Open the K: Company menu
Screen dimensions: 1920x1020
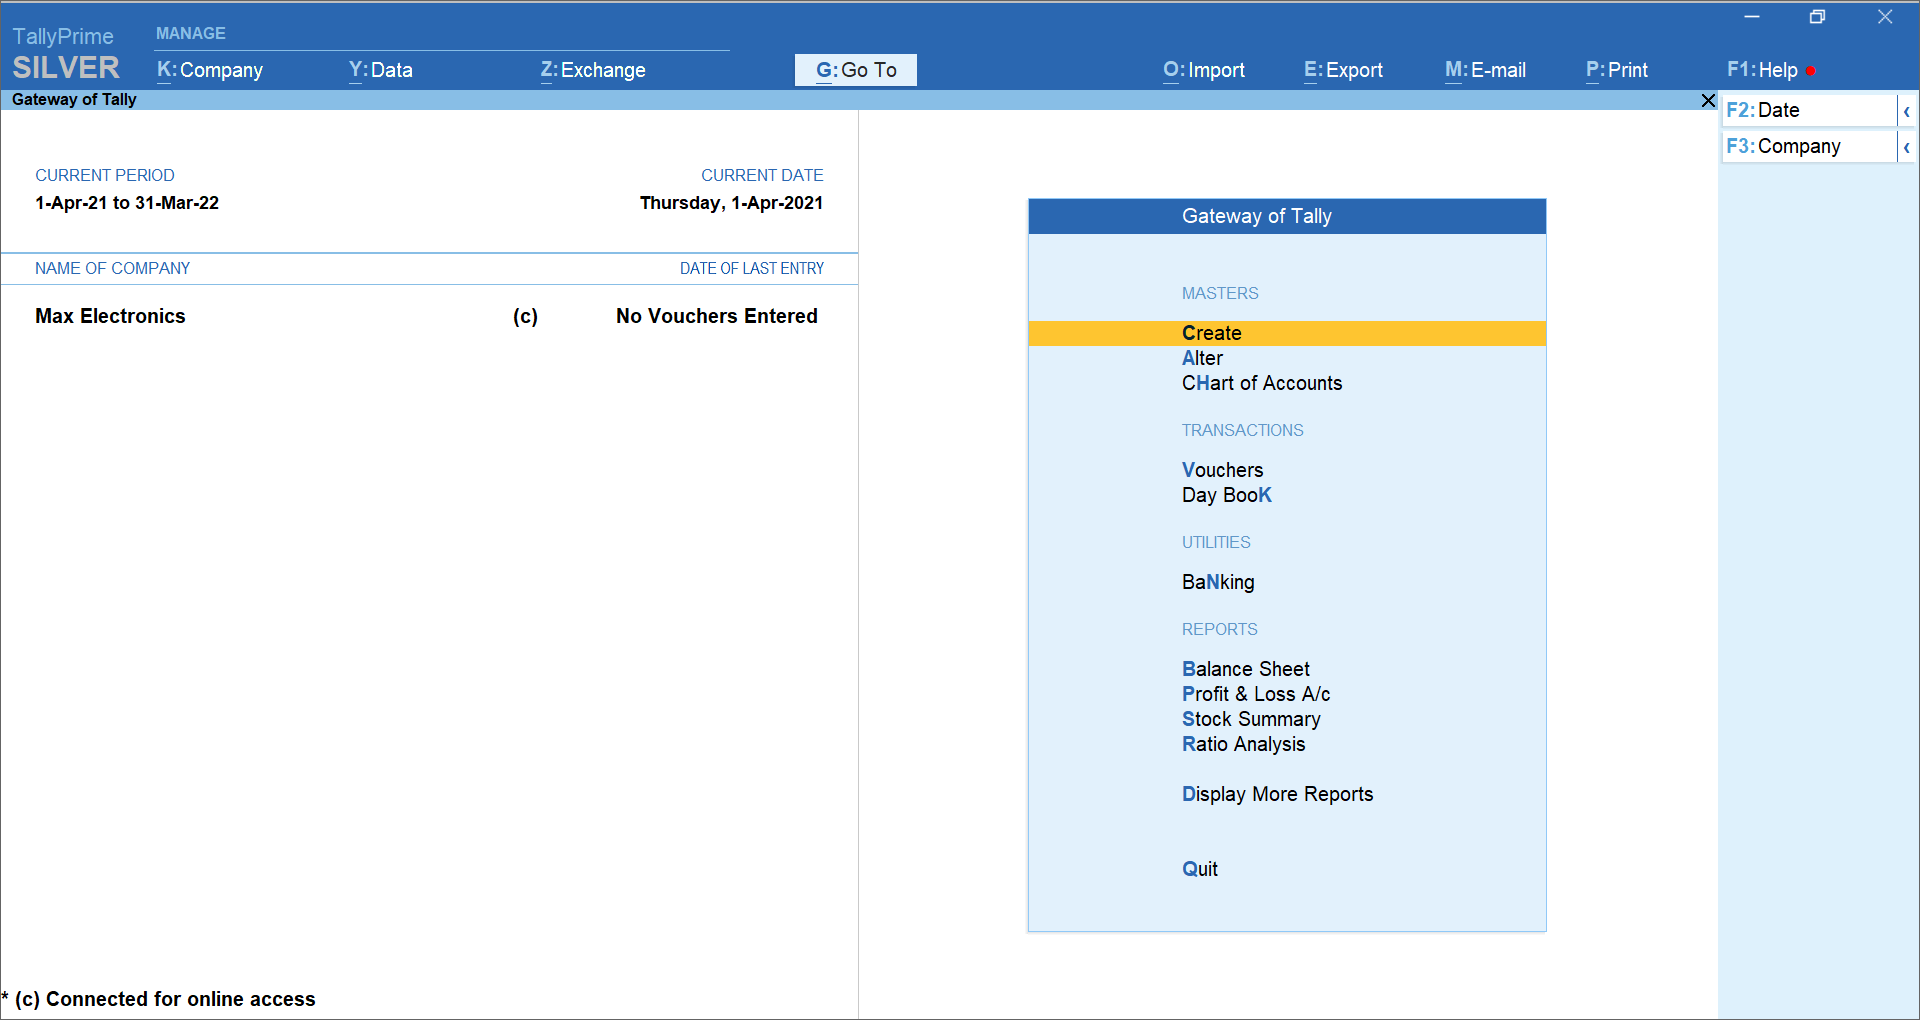tap(210, 70)
